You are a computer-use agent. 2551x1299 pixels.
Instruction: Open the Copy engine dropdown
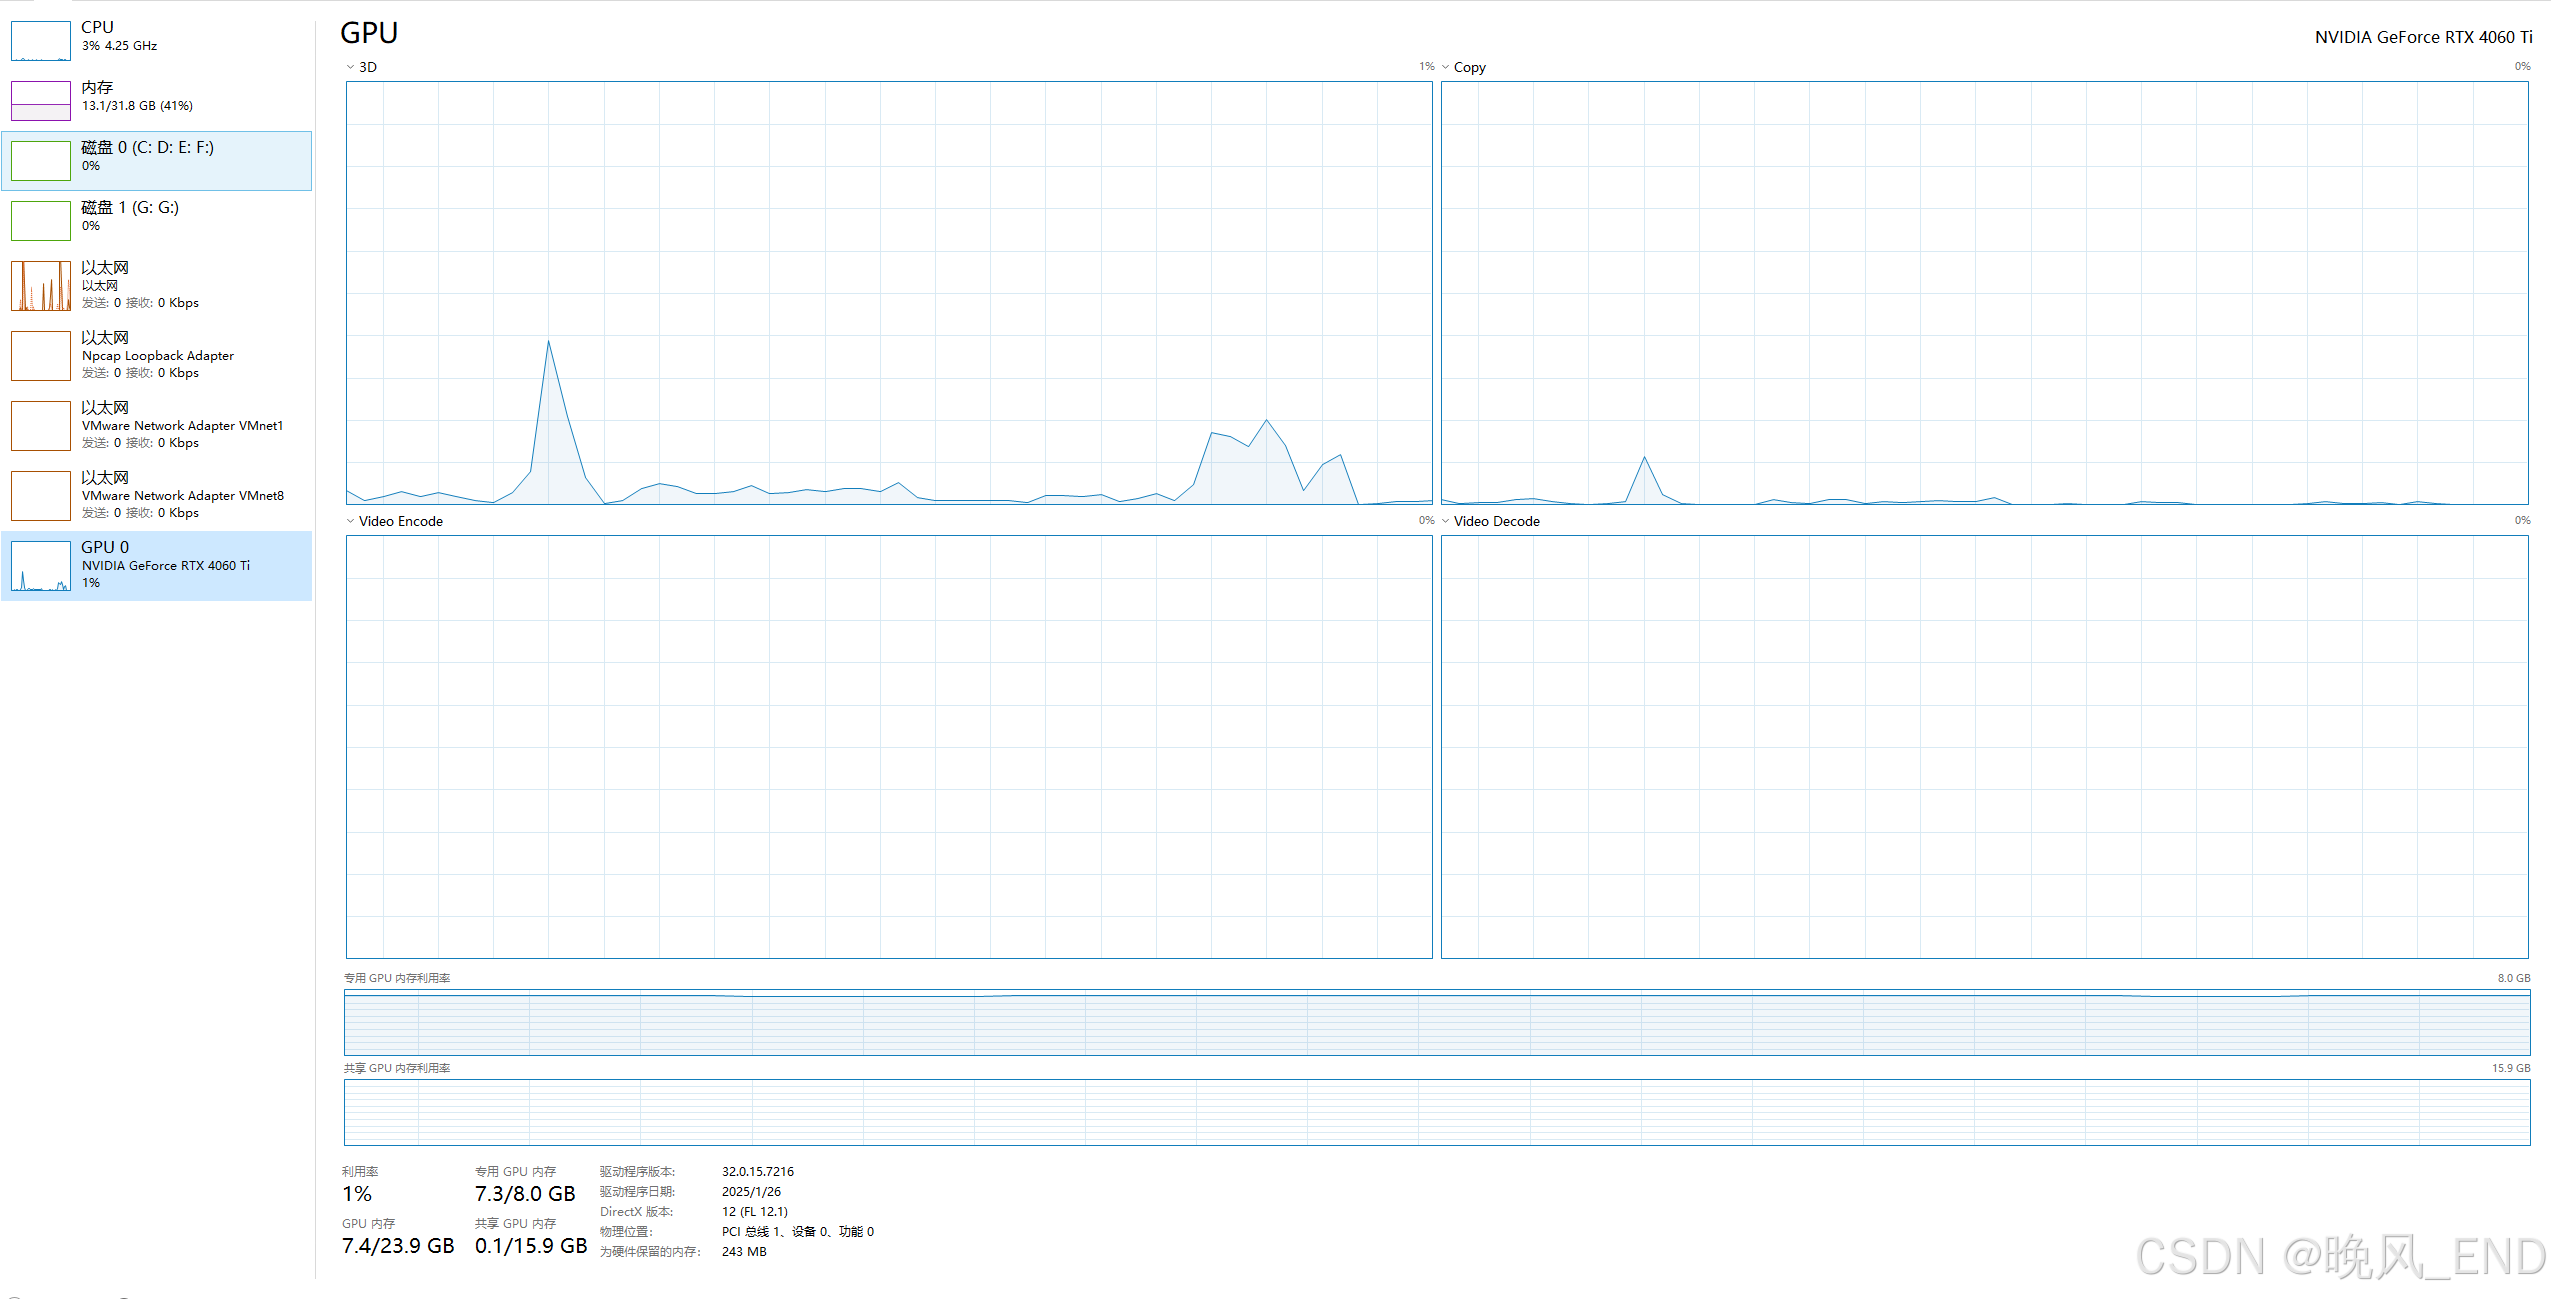(1446, 67)
